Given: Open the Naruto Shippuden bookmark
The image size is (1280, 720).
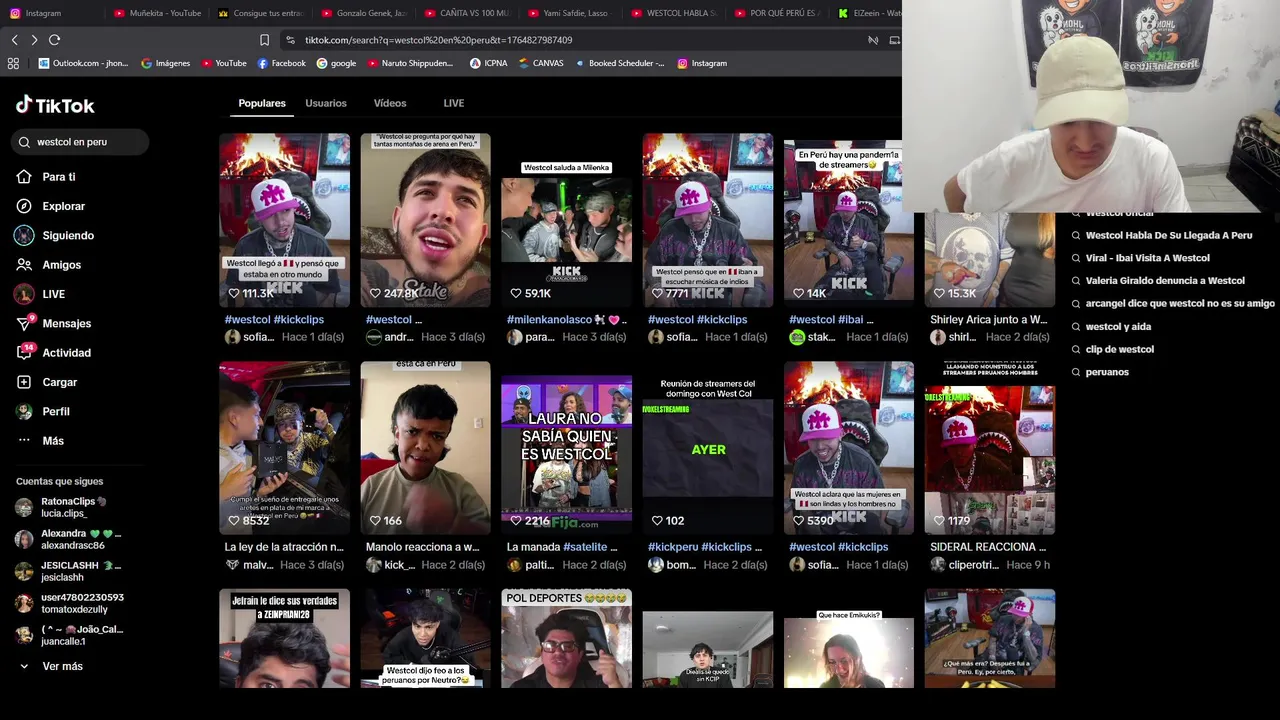Looking at the screenshot, I should (411, 63).
